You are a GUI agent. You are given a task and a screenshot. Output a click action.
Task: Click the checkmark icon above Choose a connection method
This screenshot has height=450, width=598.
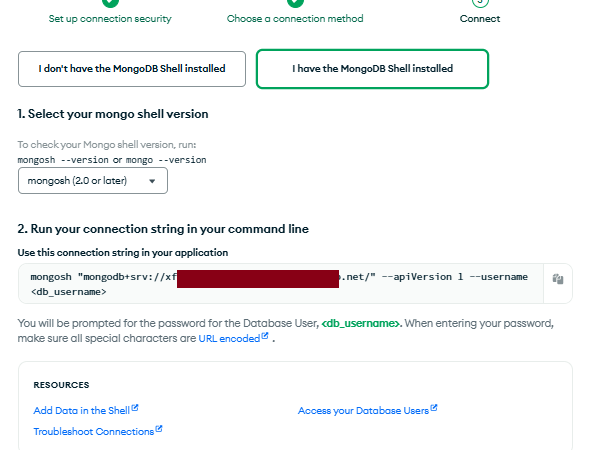coord(295,2)
